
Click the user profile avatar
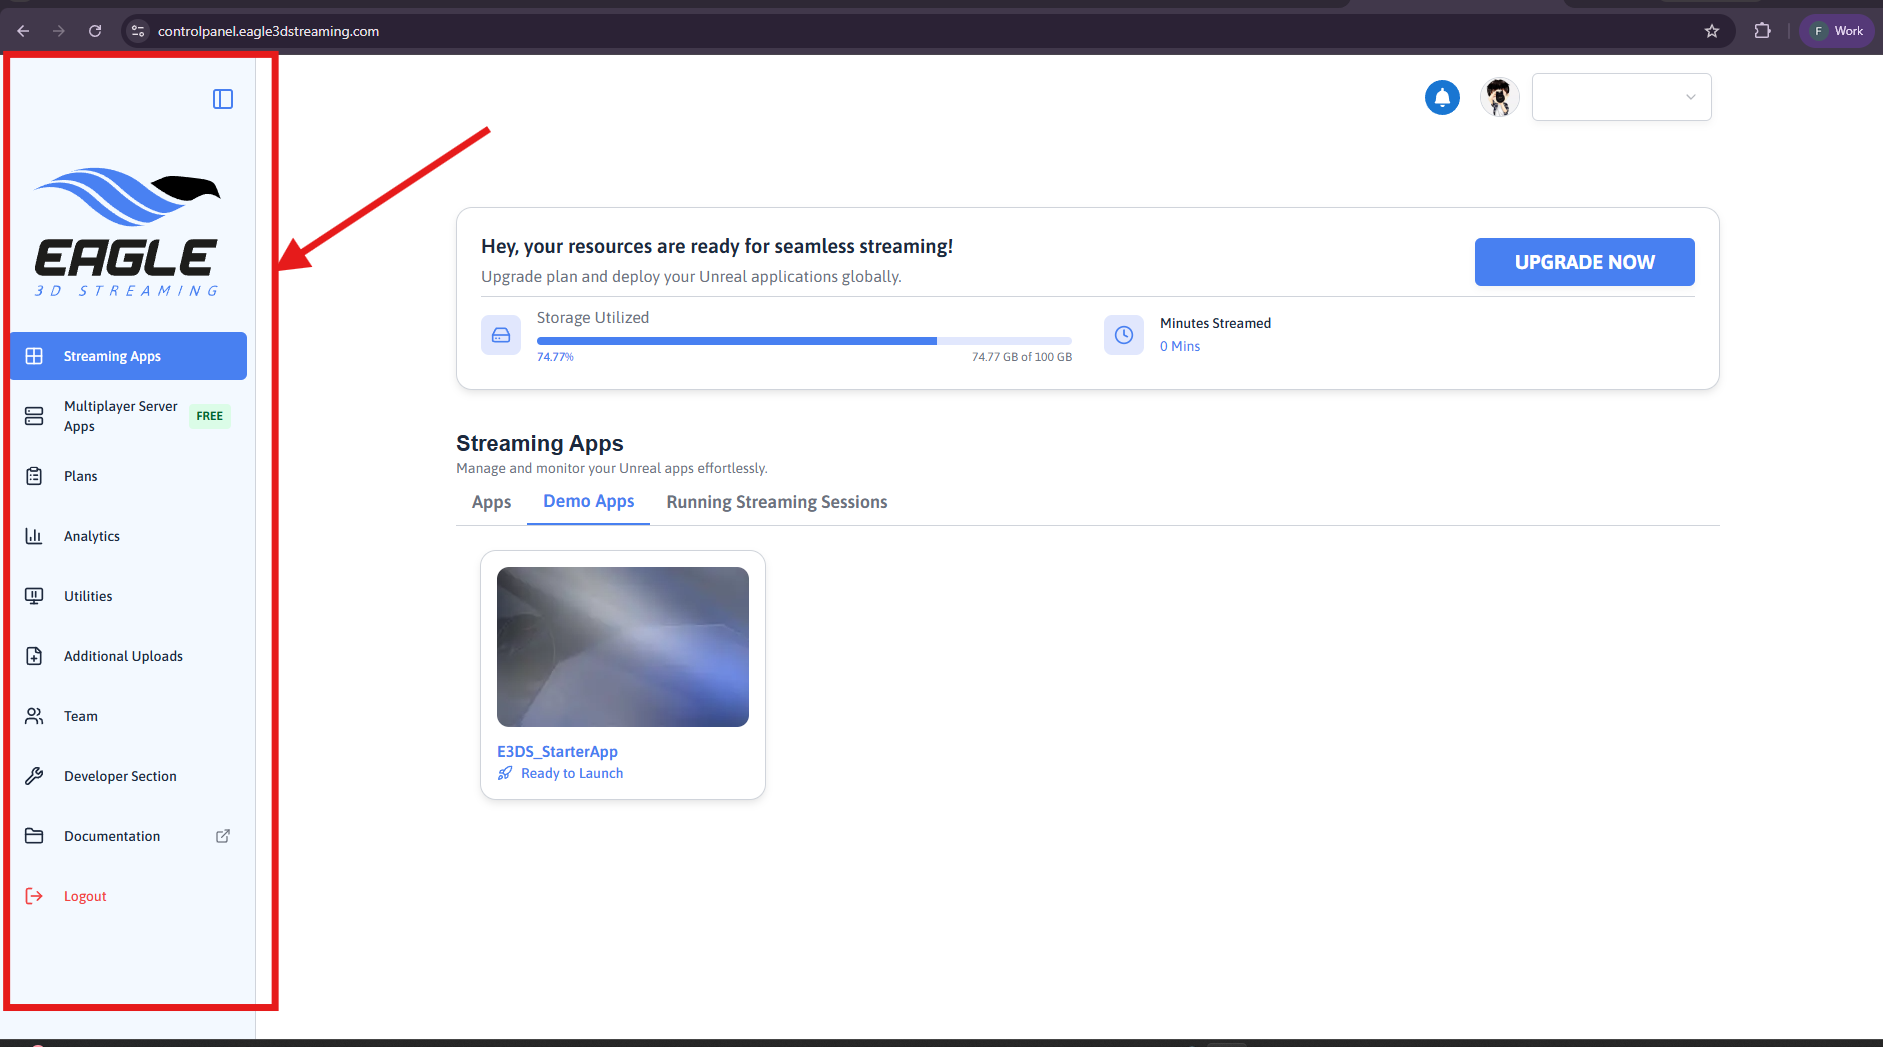coord(1499,97)
